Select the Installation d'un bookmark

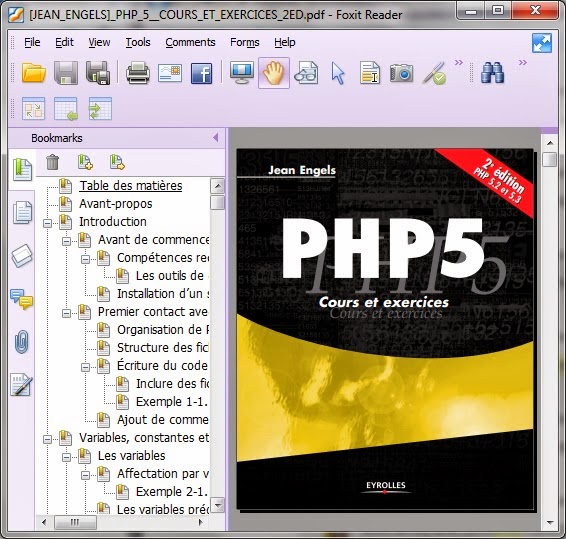[x=163, y=294]
